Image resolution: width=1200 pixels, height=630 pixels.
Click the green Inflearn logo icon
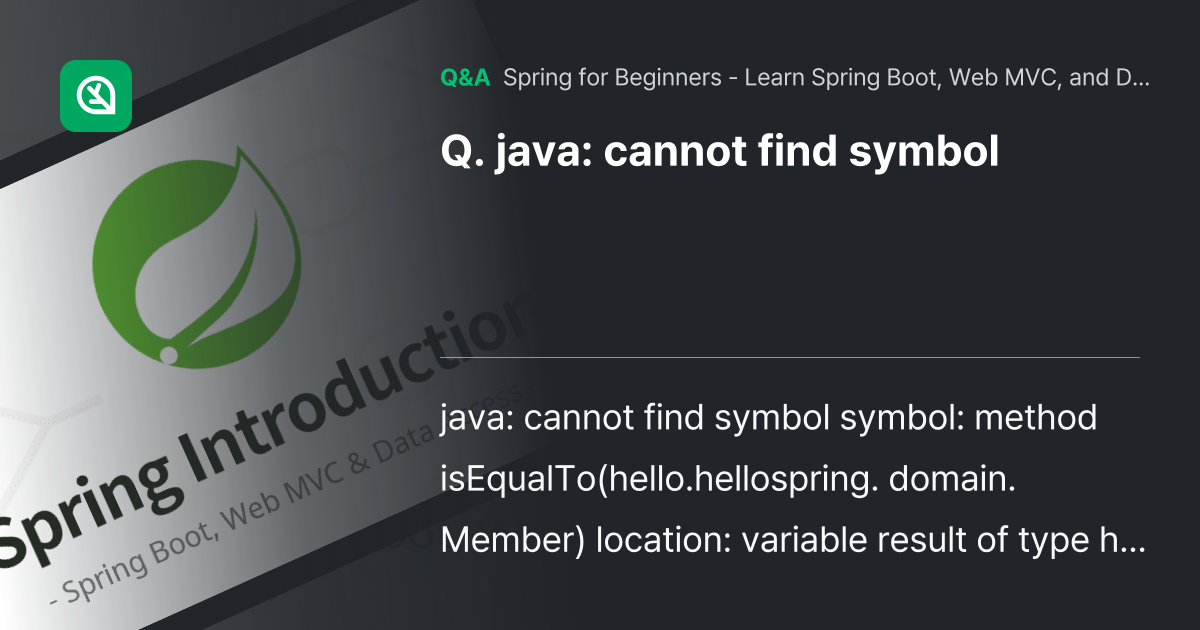pyautogui.click(x=96, y=96)
